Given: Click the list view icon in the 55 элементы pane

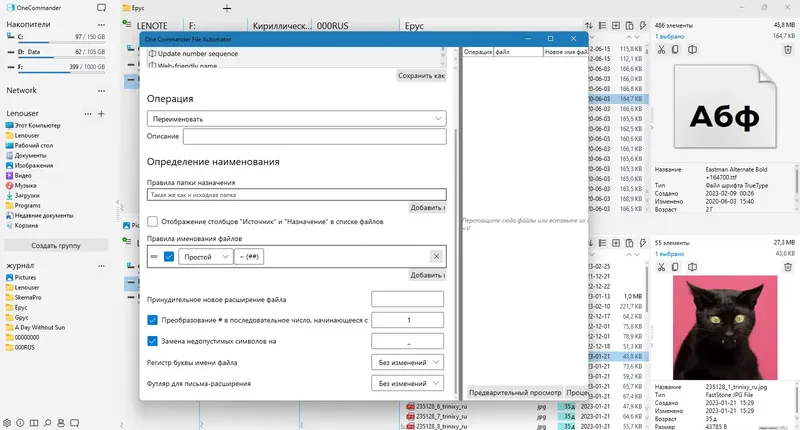Looking at the screenshot, I should [x=603, y=243].
